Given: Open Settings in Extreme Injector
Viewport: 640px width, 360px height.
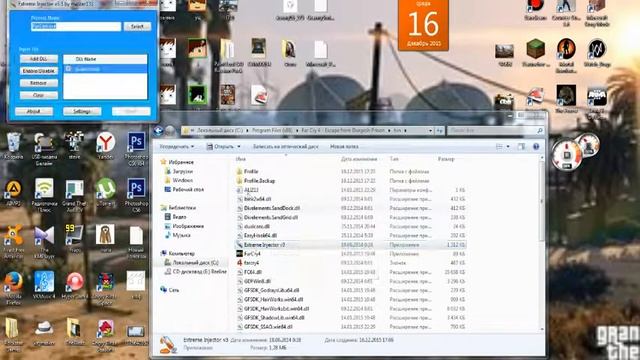Looking at the screenshot, I should click(x=82, y=111).
